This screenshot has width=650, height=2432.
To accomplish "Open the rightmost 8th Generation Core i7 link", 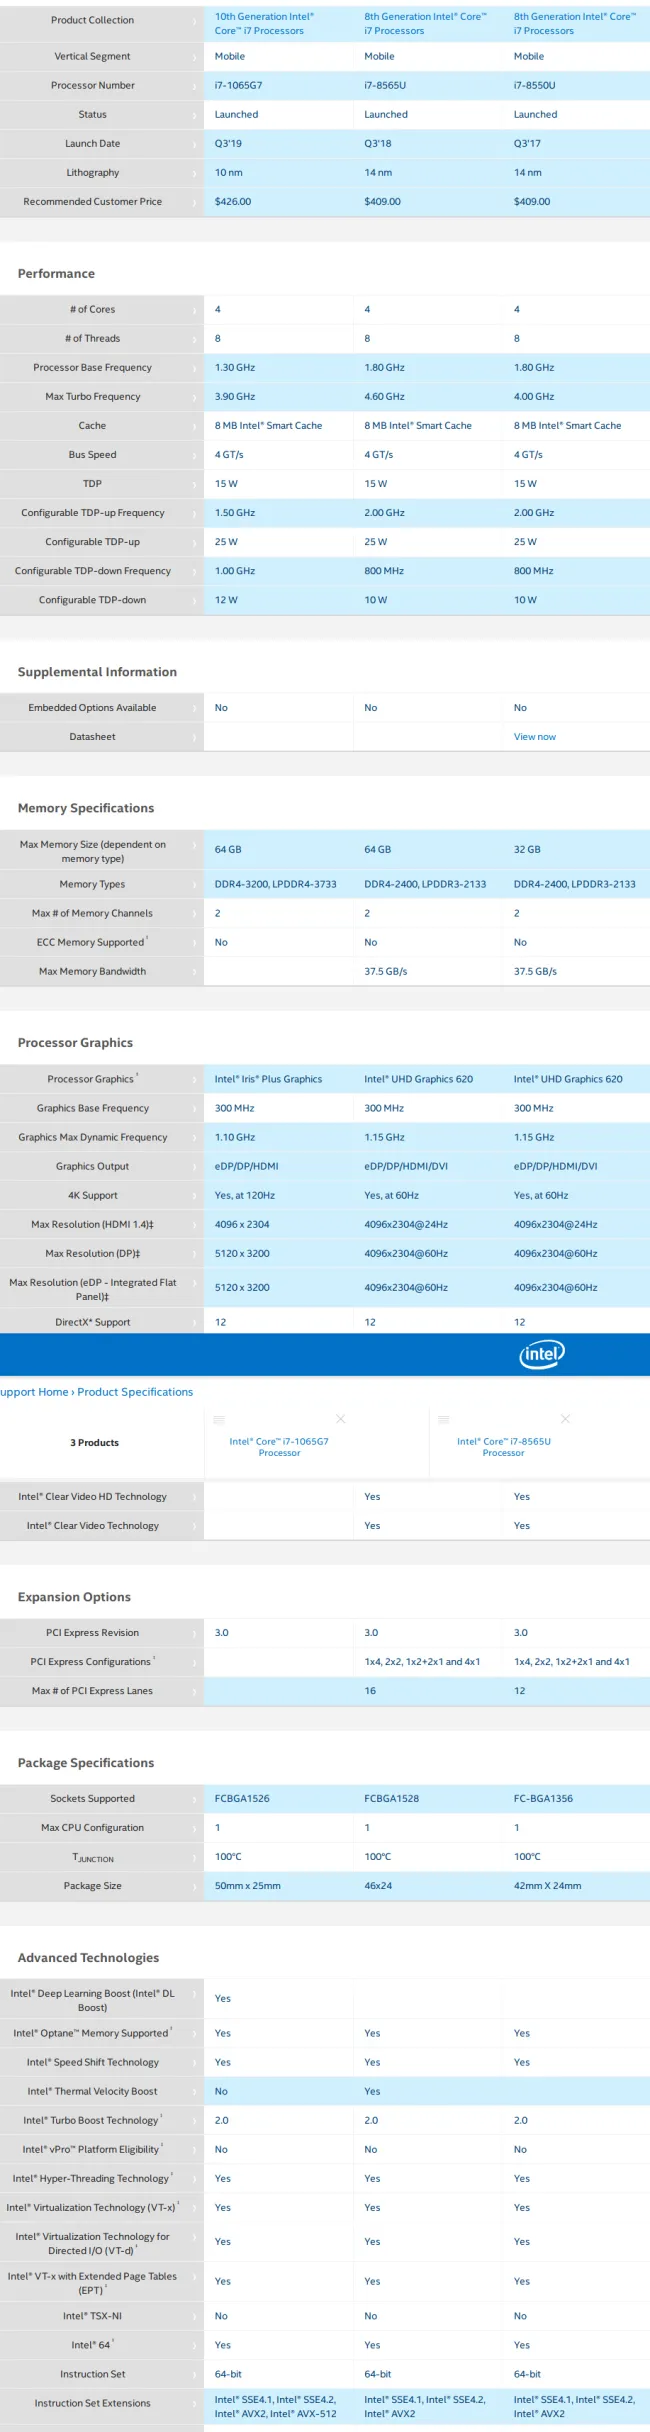I will (x=575, y=24).
